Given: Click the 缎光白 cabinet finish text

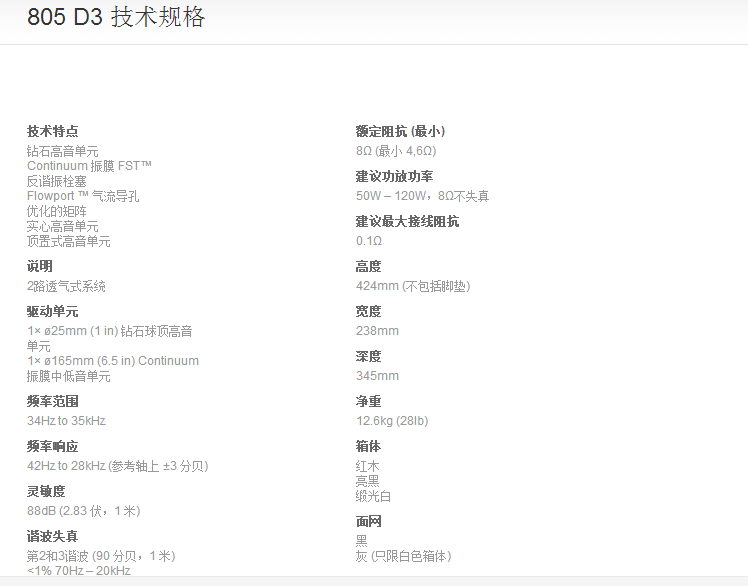Looking at the screenshot, I should pos(374,496).
